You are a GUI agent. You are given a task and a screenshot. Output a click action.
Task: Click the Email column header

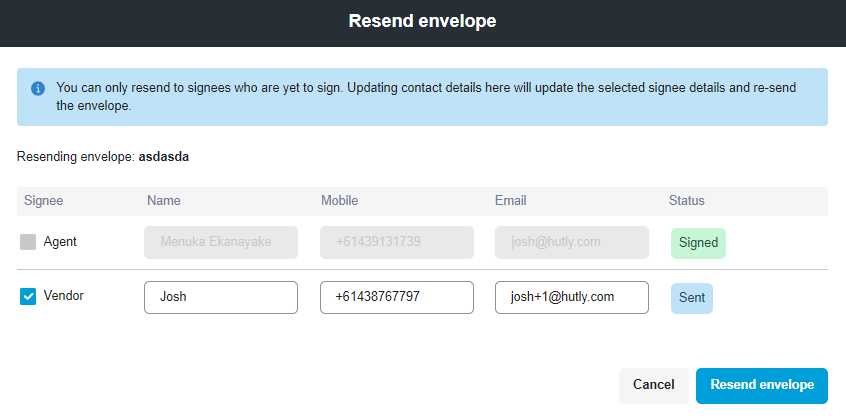coord(511,201)
